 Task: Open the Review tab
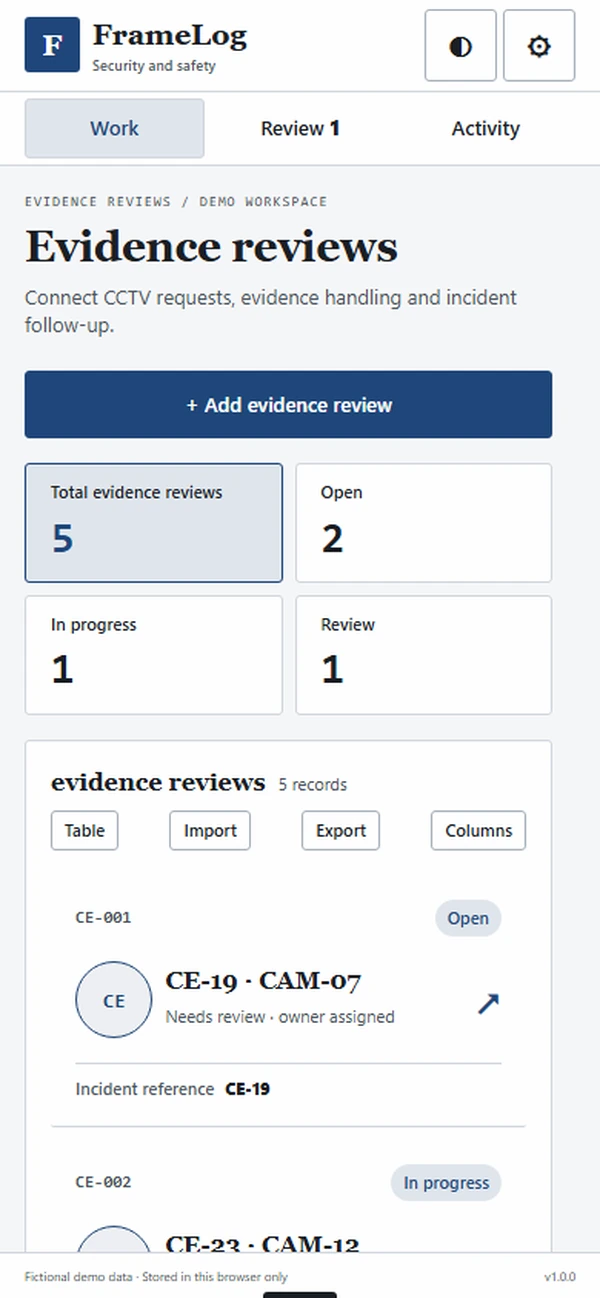(x=300, y=128)
